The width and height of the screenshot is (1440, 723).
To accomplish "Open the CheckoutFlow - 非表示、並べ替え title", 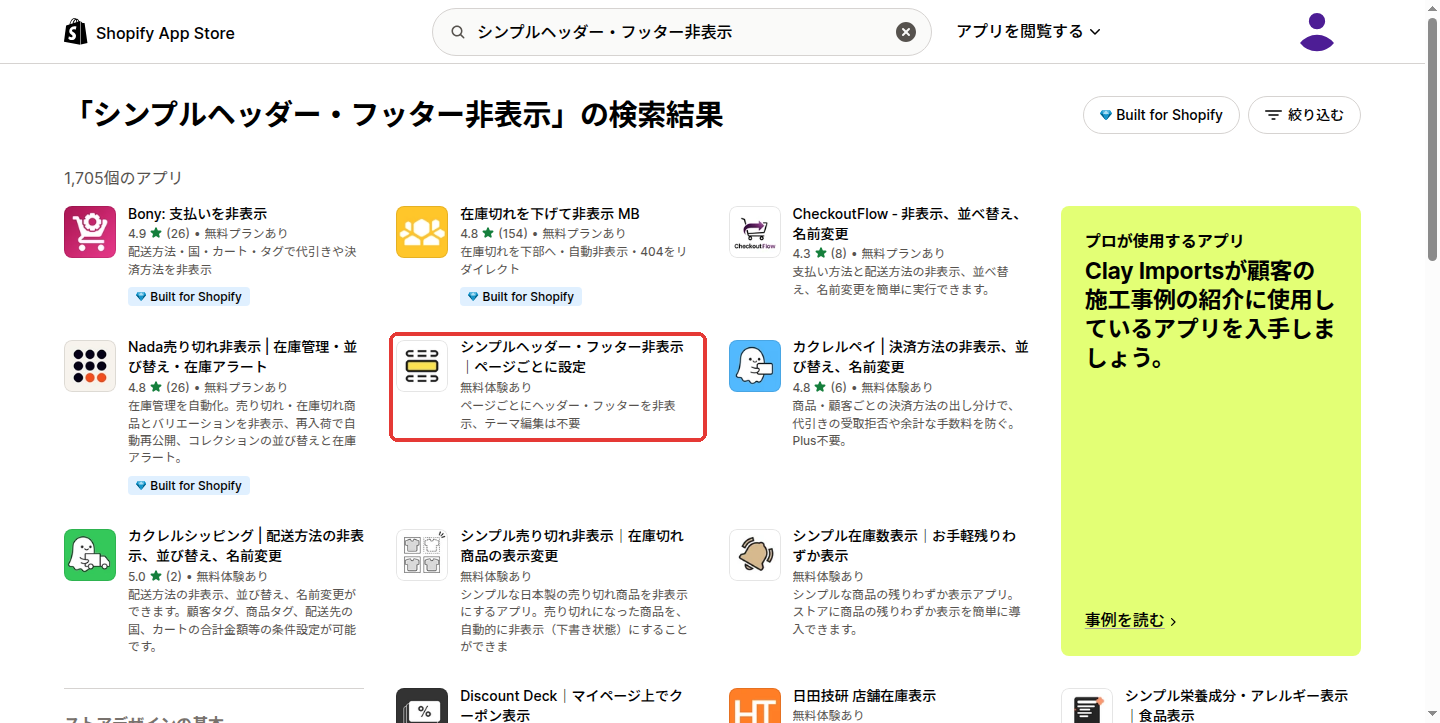I will point(907,223).
